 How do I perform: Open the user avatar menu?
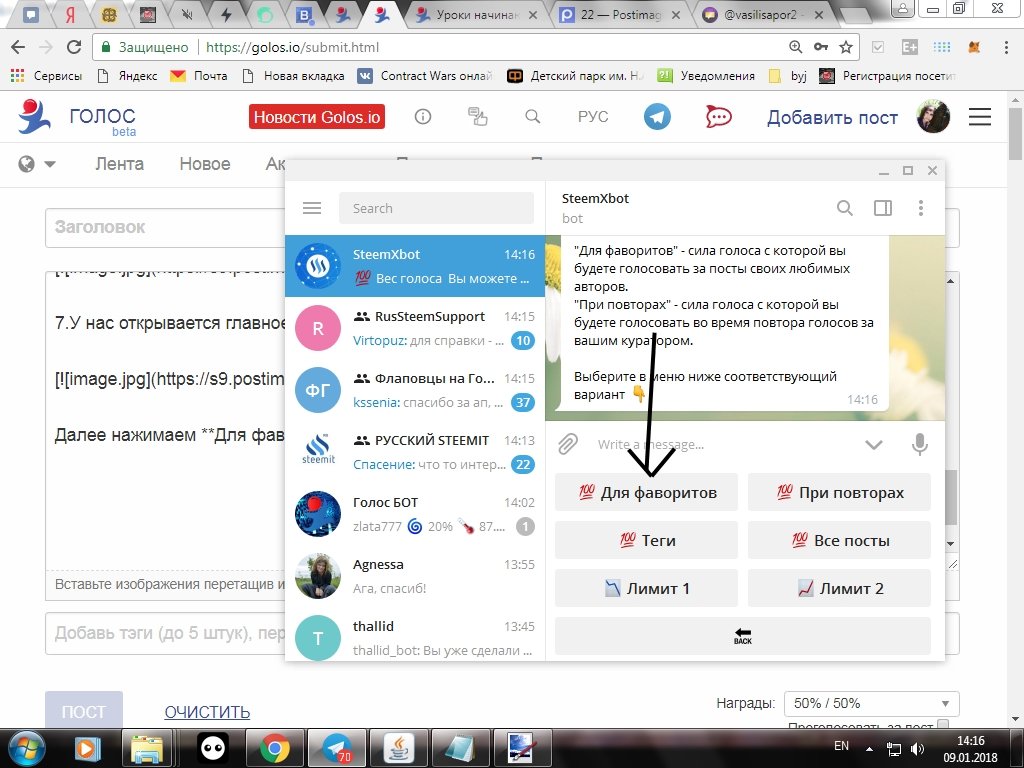click(933, 117)
